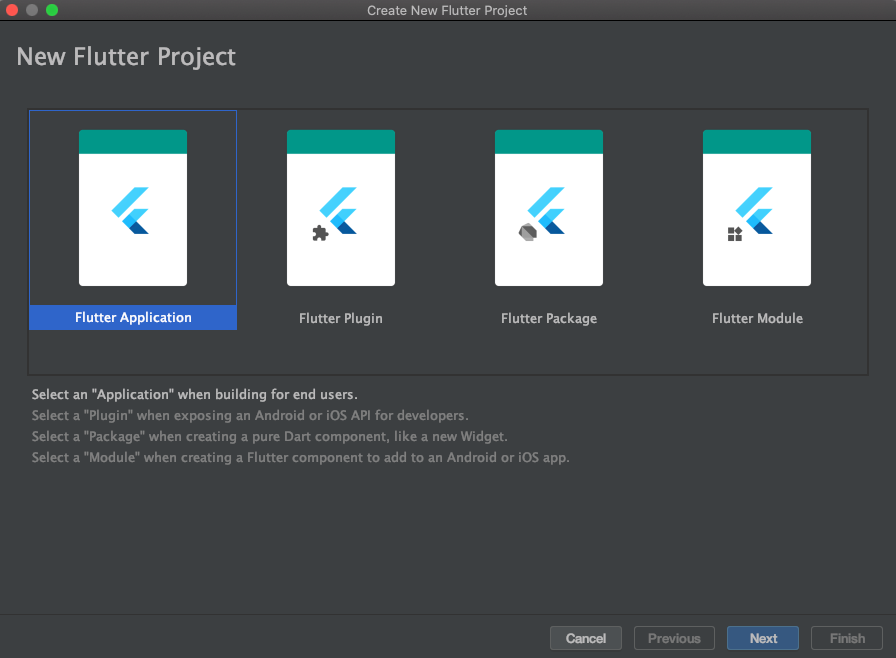Click the Finish button
This screenshot has height=658, width=896.
(x=847, y=638)
